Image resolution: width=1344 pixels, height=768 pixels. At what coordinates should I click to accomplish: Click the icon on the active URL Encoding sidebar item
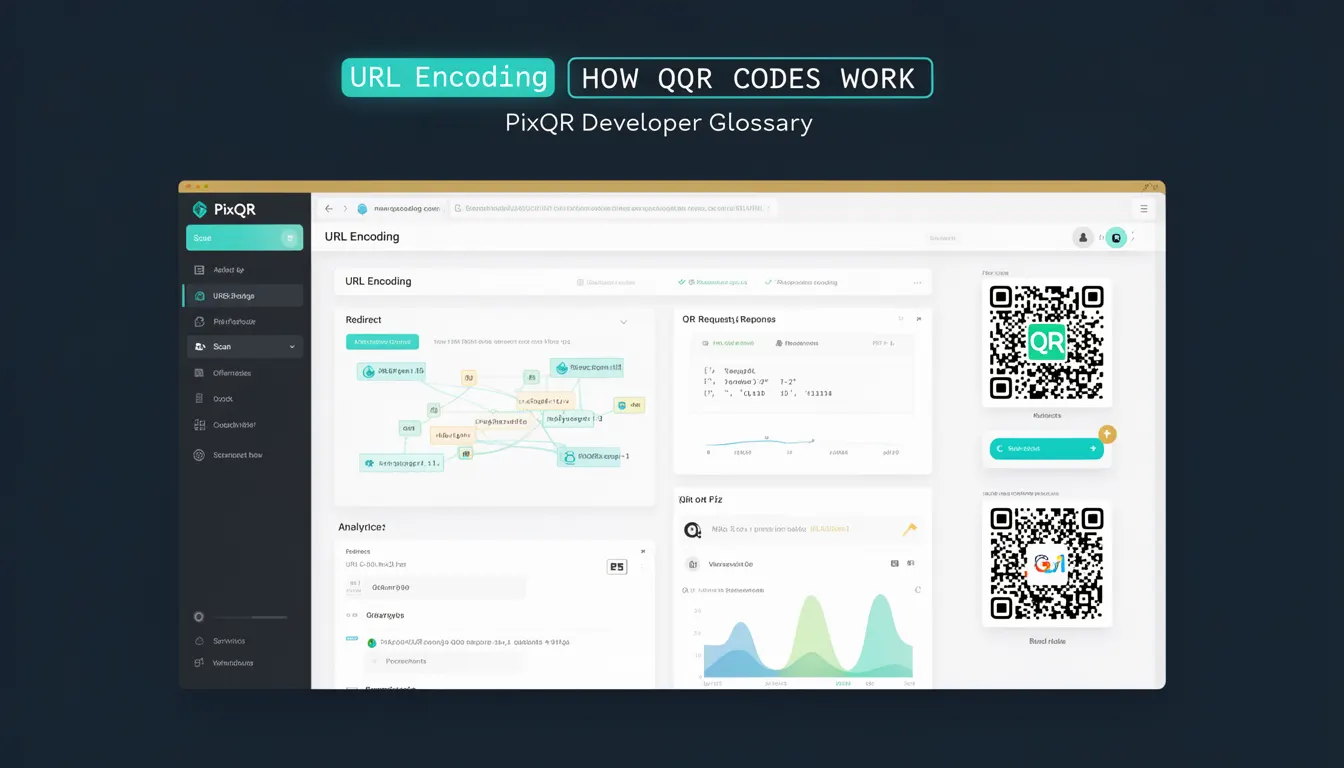[x=200, y=295]
